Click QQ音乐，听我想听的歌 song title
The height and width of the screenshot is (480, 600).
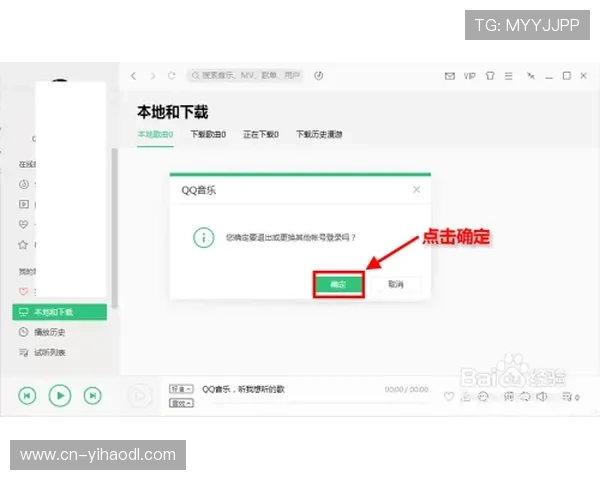(x=243, y=389)
